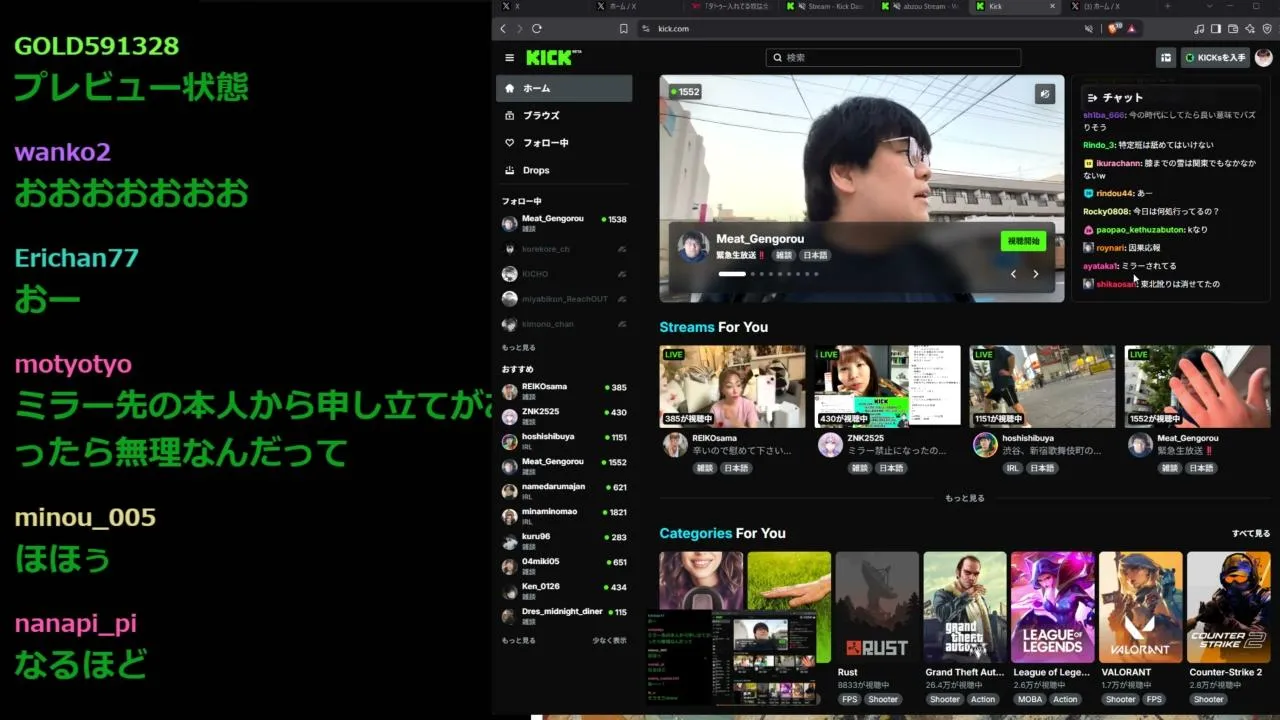Click the 雑談 tag on featured banner
This screenshot has height=720, width=1280.
tap(784, 255)
